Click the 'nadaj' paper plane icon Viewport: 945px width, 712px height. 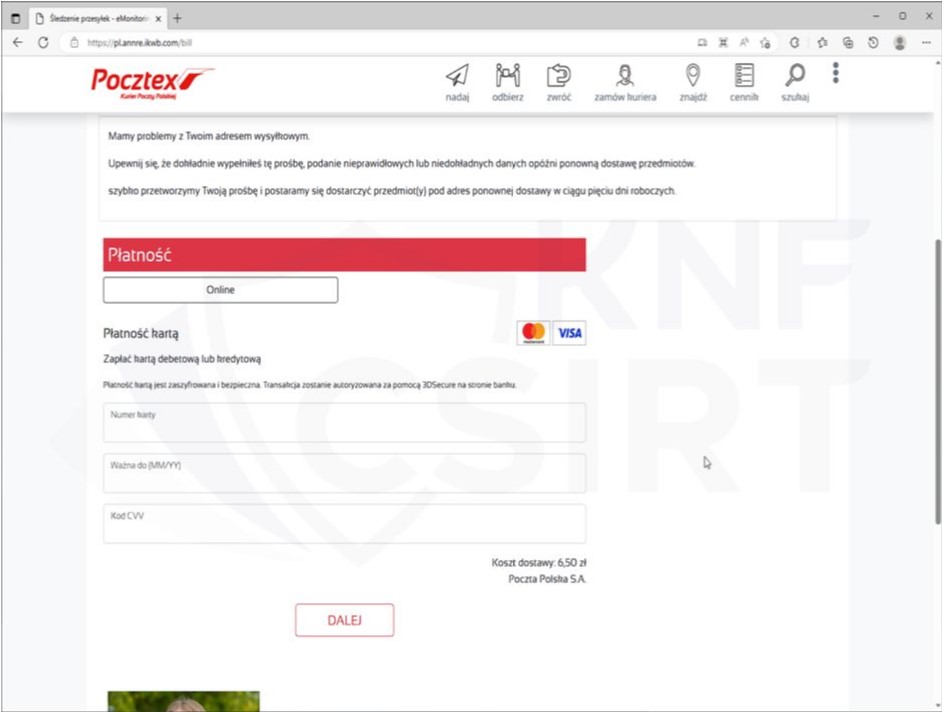pos(457,76)
